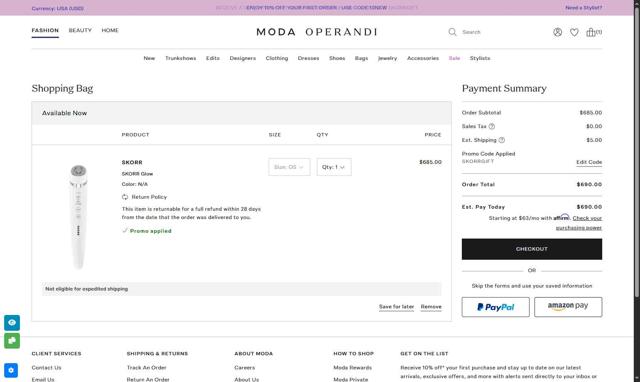Open the Designers menu

click(x=242, y=58)
